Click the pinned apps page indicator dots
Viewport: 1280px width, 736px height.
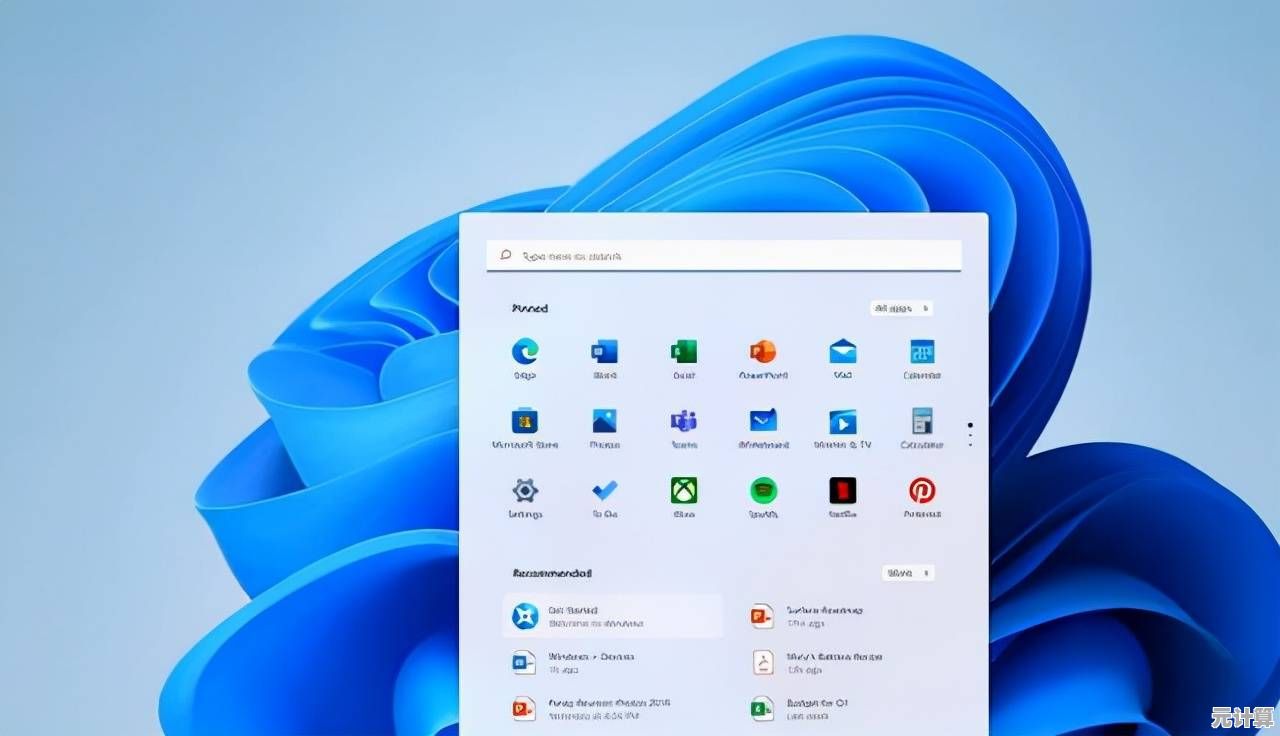point(970,434)
